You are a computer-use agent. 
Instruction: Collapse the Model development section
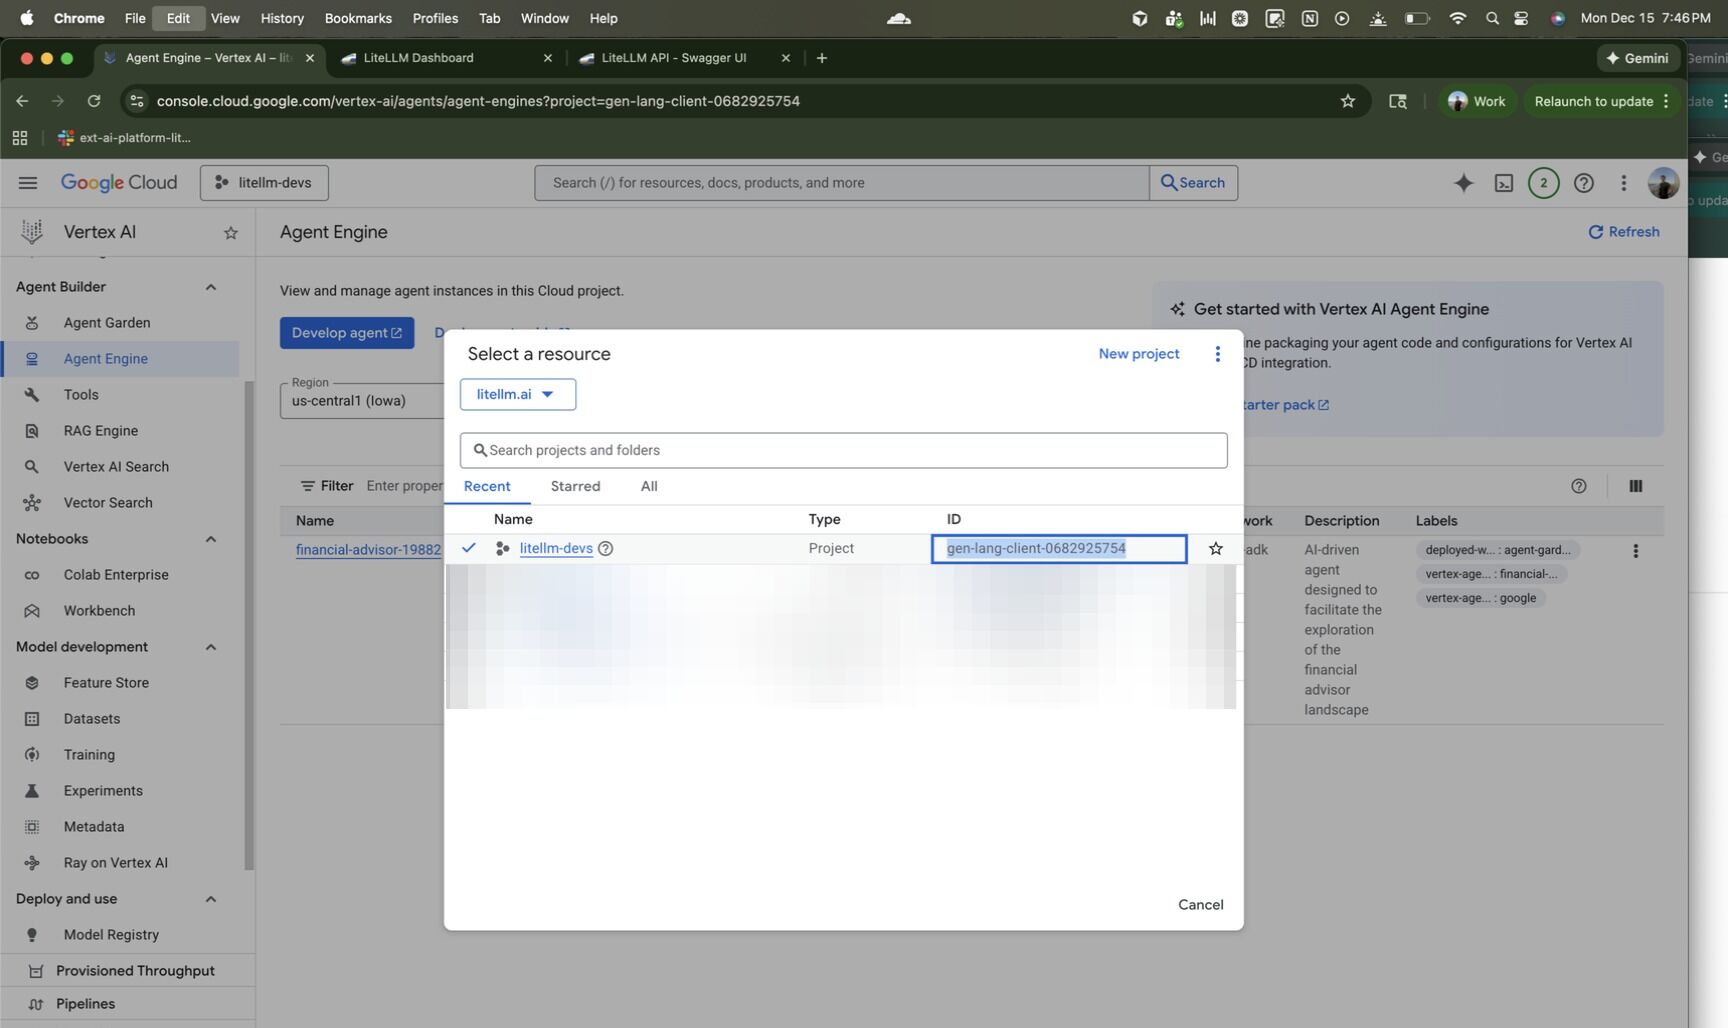point(211,647)
